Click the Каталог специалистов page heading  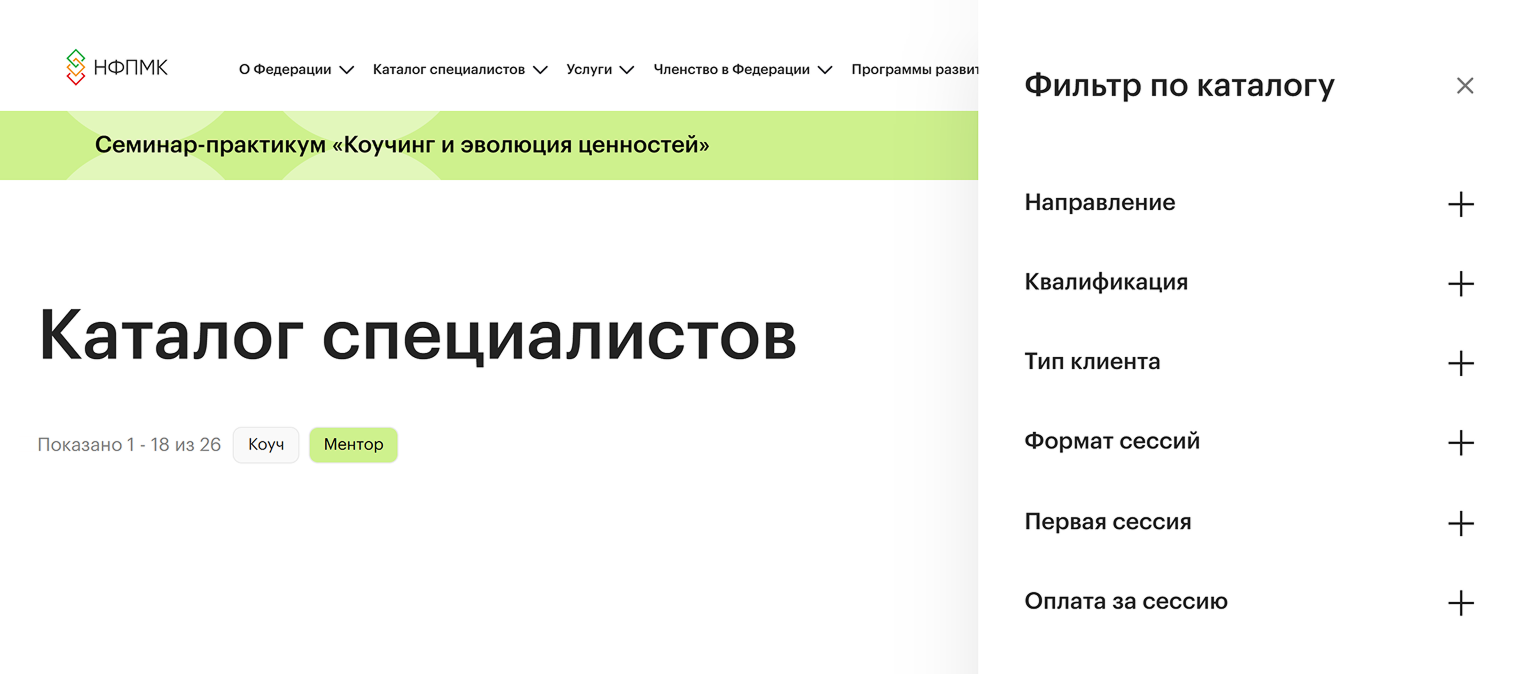pos(417,335)
